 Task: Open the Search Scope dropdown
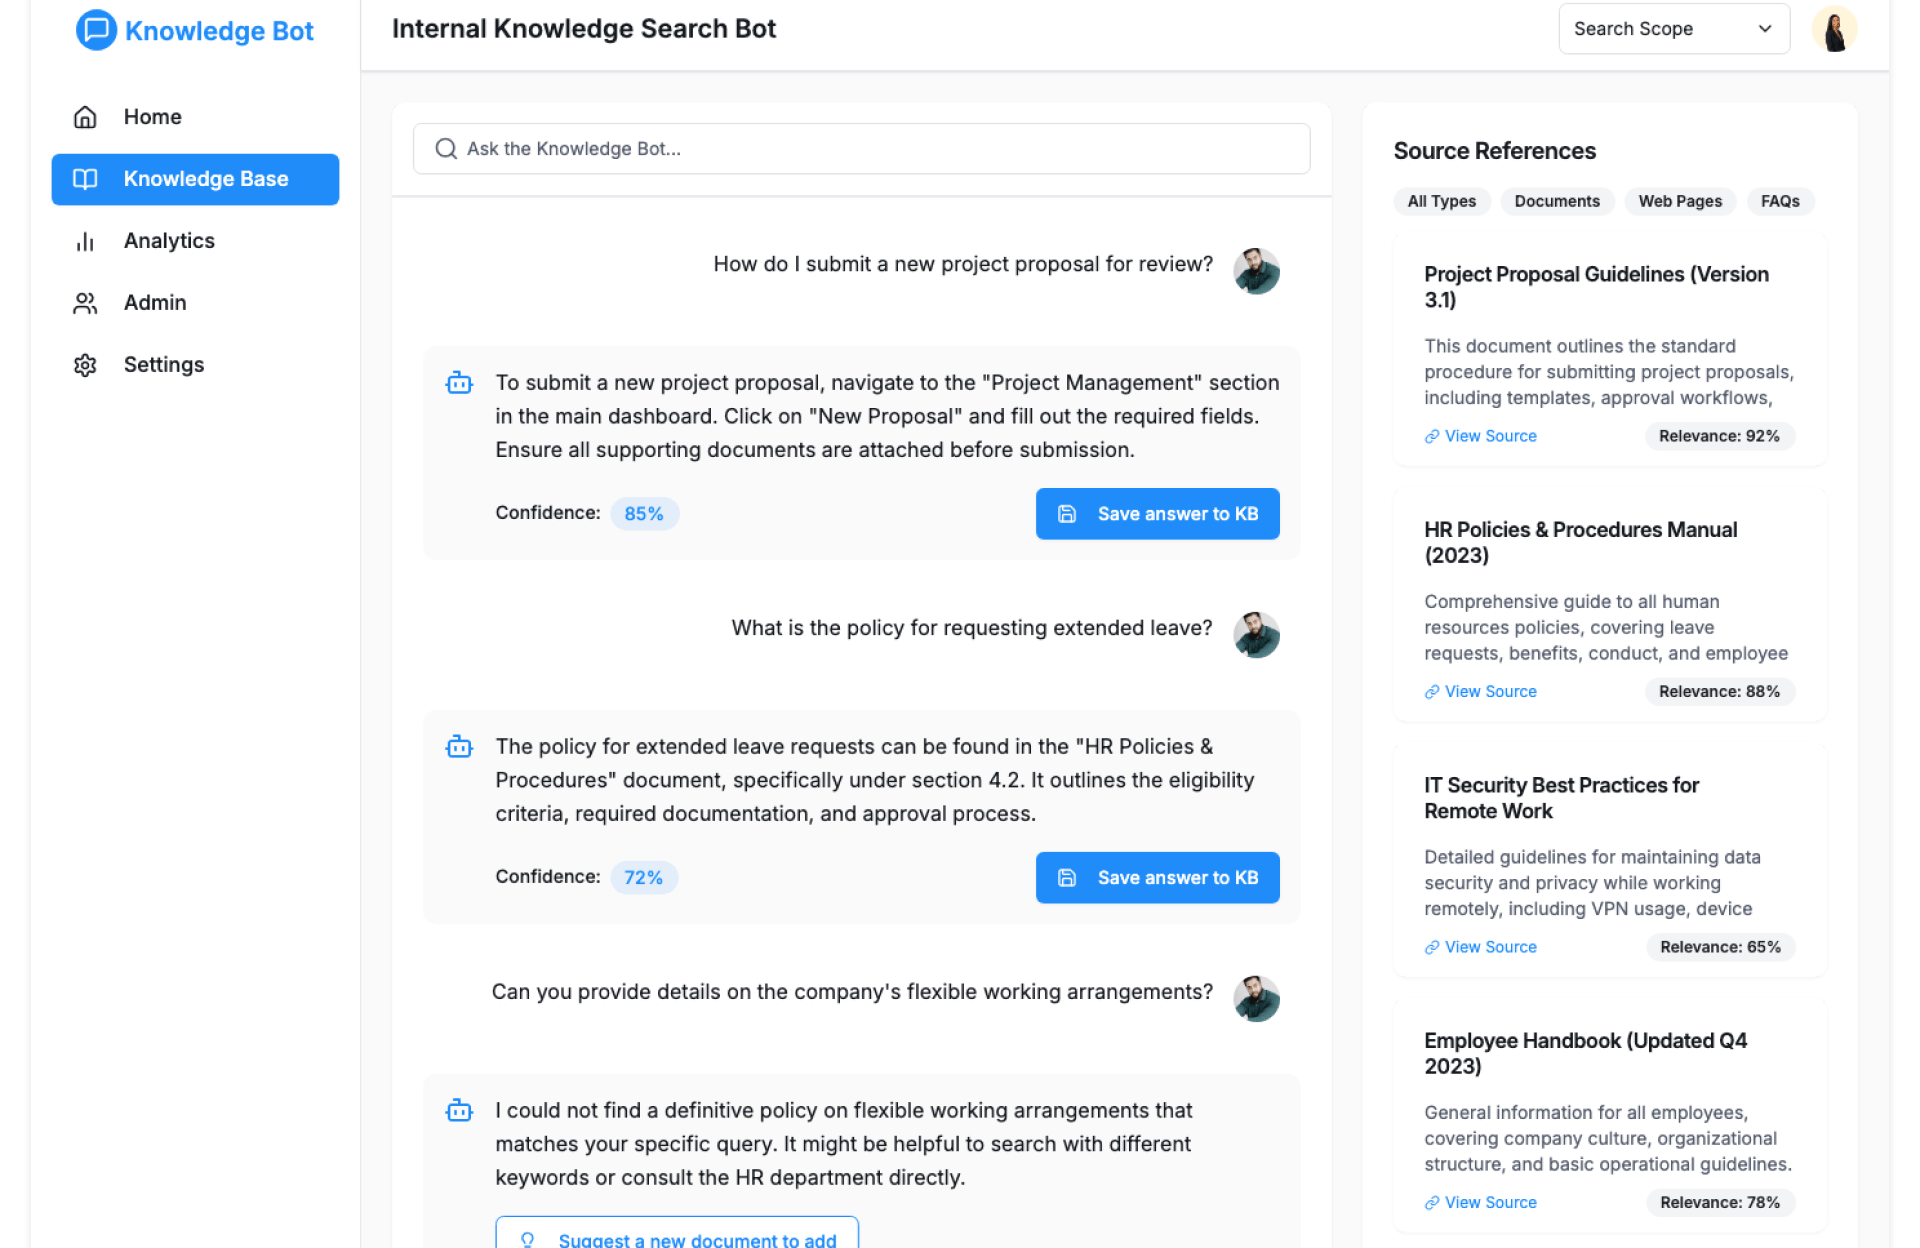click(x=1673, y=29)
